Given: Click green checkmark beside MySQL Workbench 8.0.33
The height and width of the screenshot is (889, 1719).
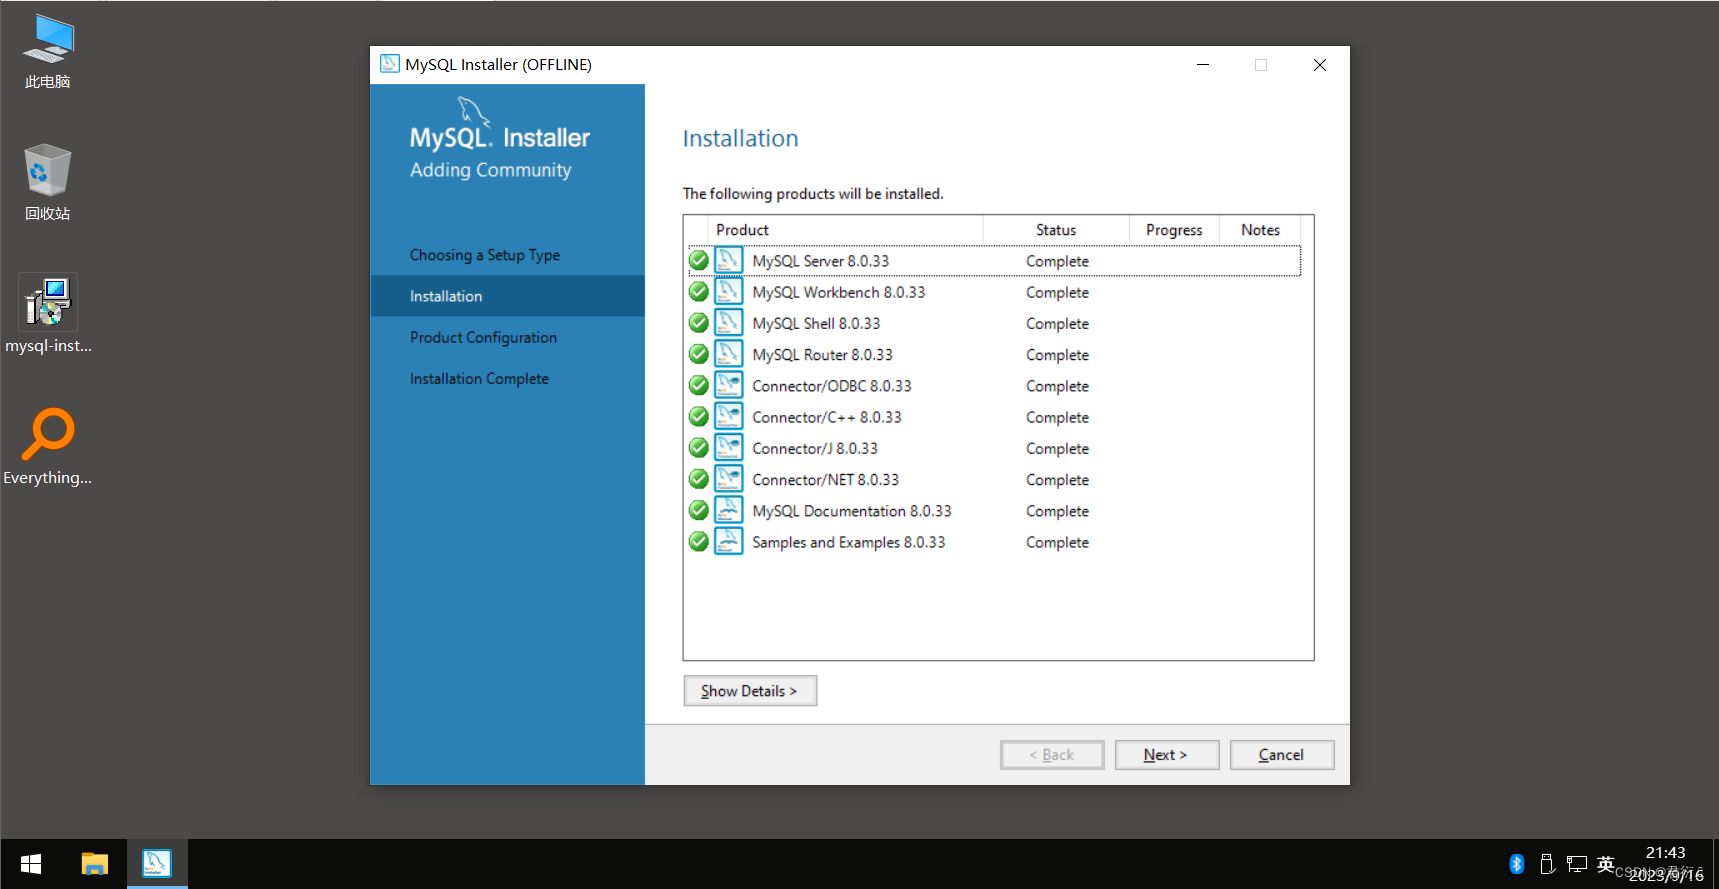Looking at the screenshot, I should (699, 291).
